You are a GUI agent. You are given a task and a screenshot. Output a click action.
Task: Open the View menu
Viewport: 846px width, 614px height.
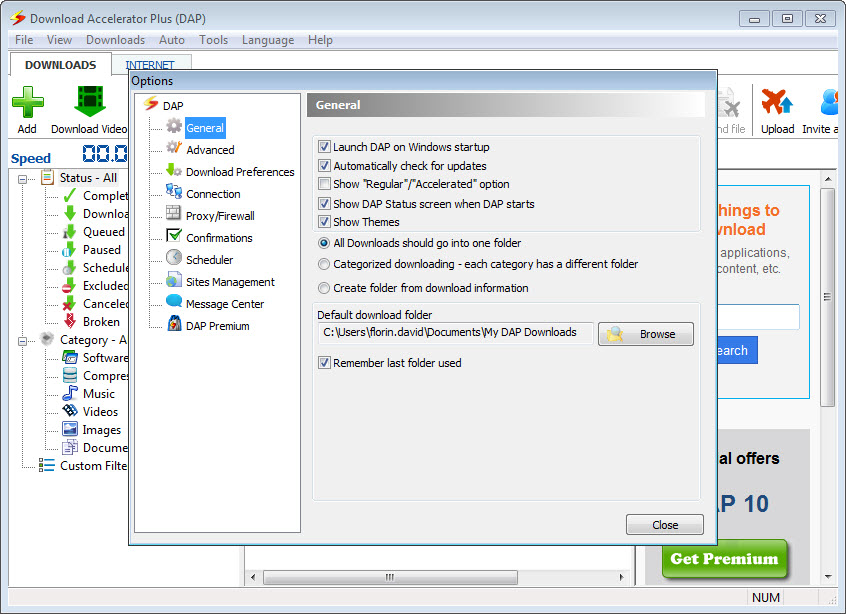[59, 40]
